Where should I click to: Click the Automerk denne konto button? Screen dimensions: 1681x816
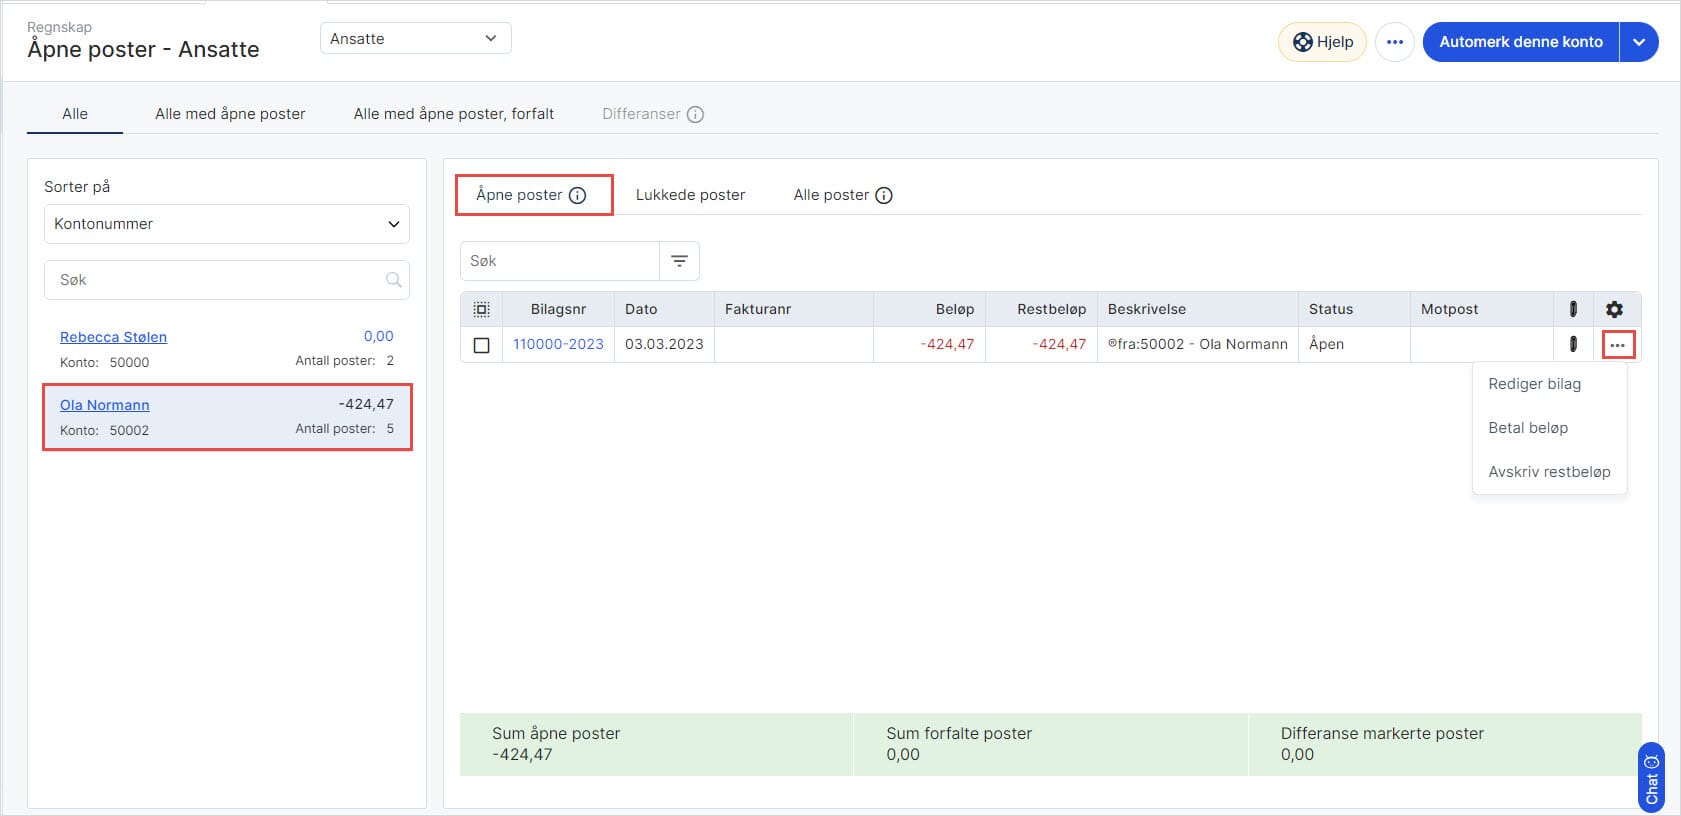pos(1520,42)
